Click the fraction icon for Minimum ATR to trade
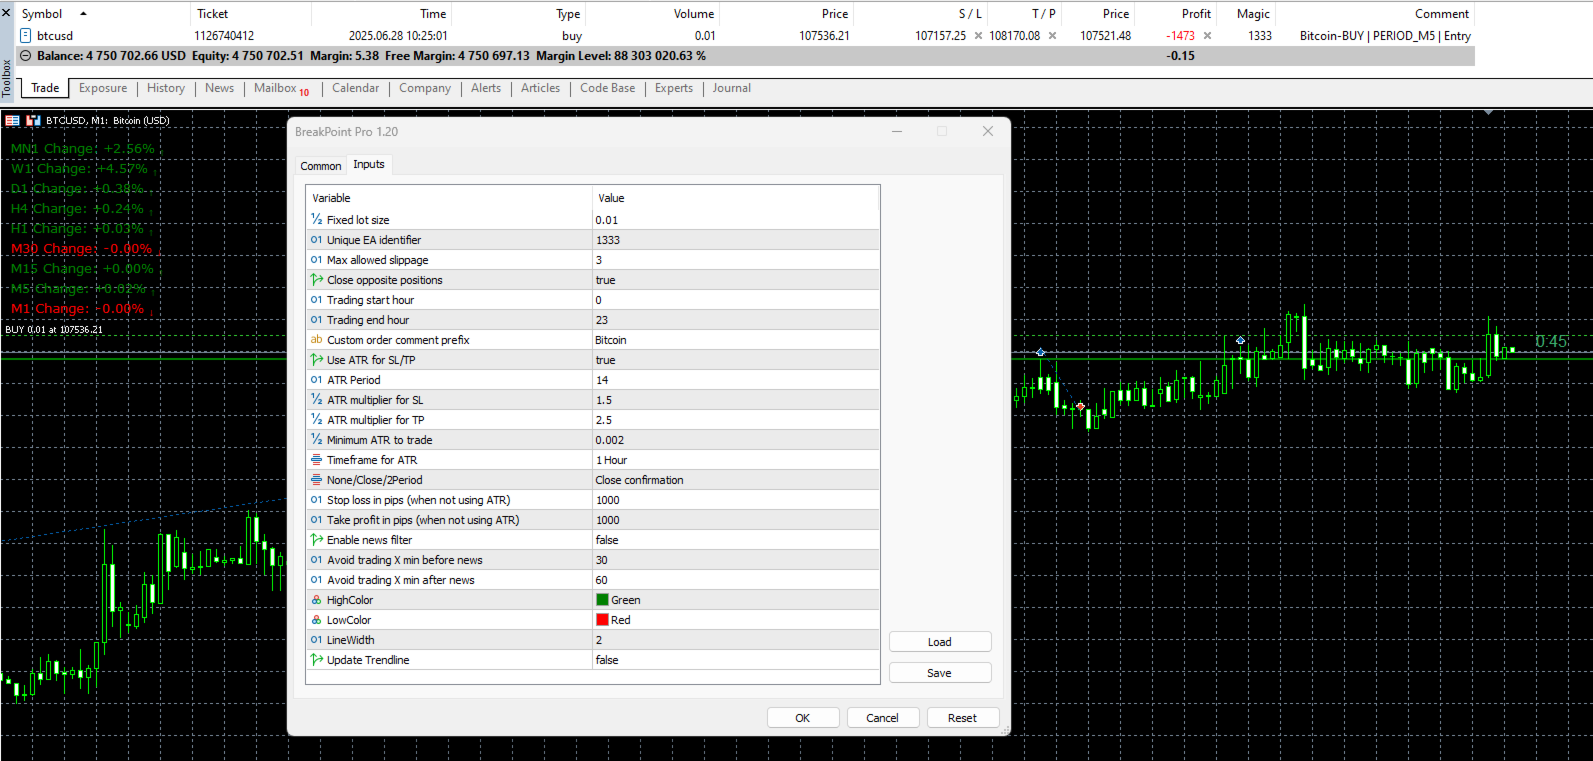Image resolution: width=1593 pixels, height=761 pixels. (316, 439)
